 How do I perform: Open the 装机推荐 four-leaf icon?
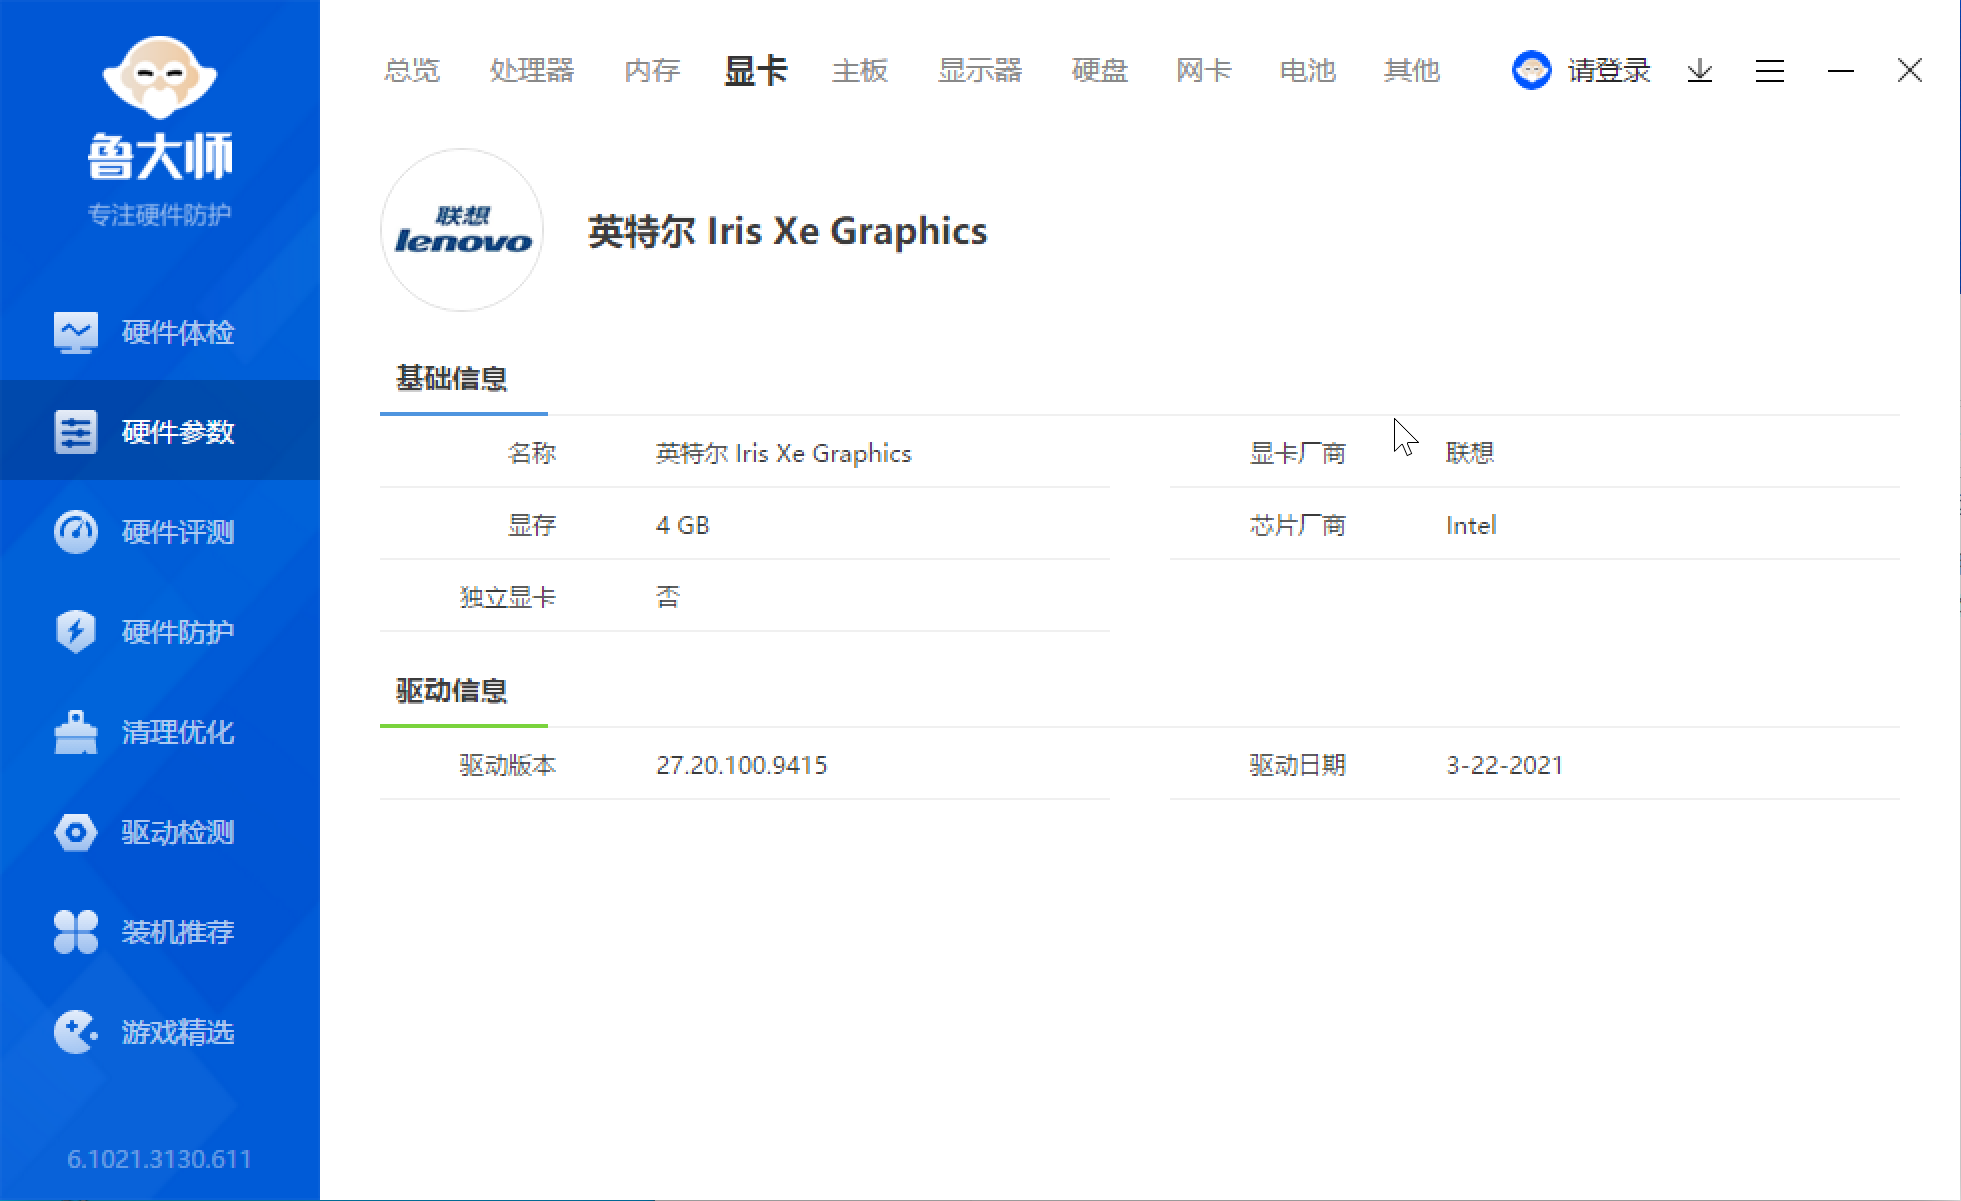pos(76,932)
